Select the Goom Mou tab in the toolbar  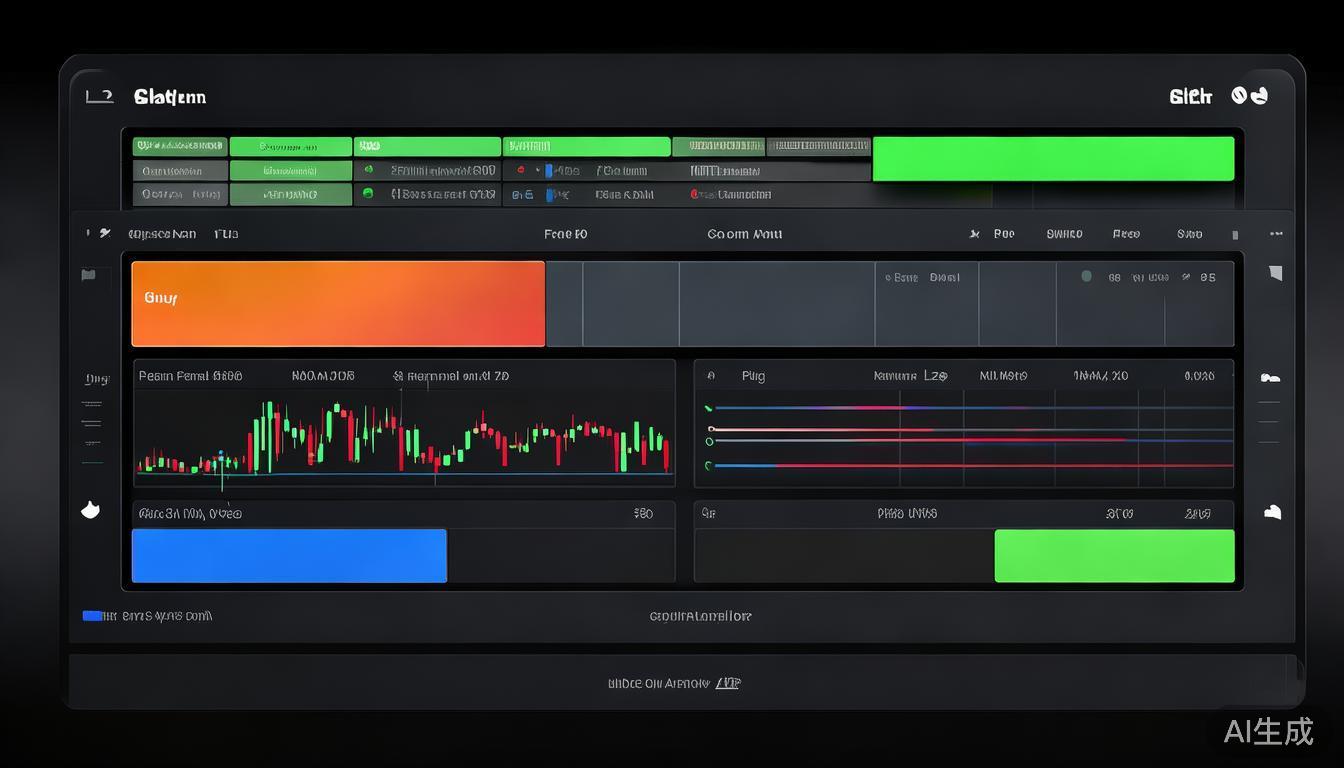pyautogui.click(x=744, y=234)
